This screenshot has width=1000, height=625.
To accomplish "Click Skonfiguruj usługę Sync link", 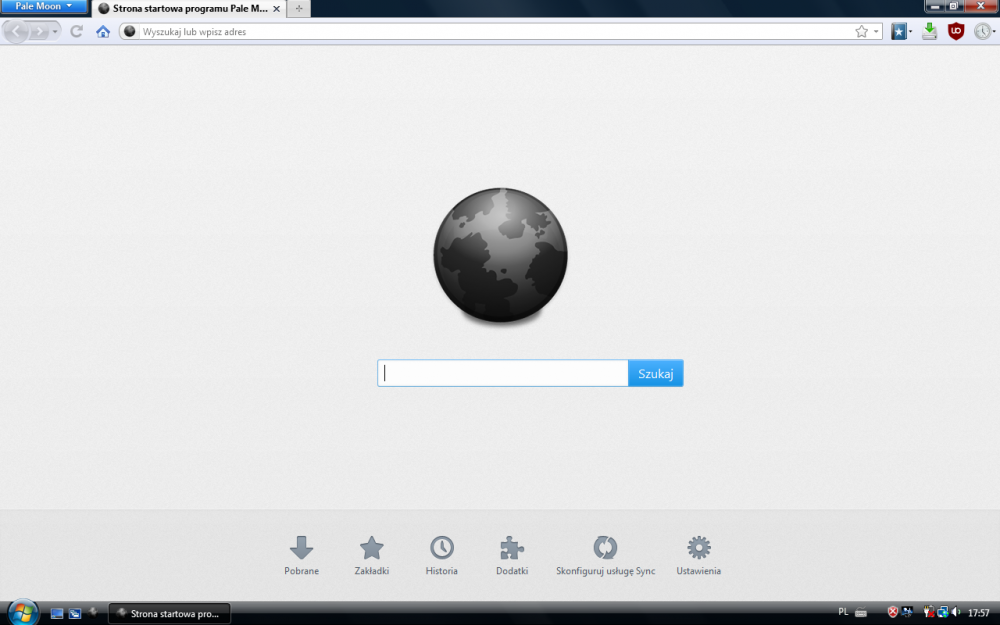I will click(605, 548).
